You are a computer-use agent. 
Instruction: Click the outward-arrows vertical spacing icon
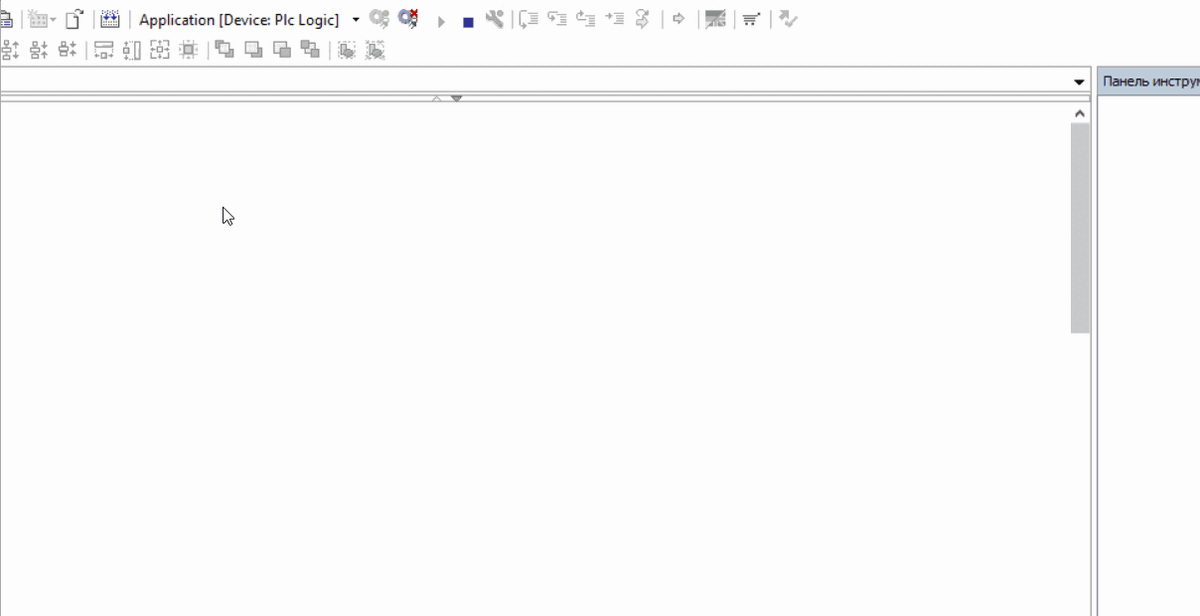[x=11, y=49]
